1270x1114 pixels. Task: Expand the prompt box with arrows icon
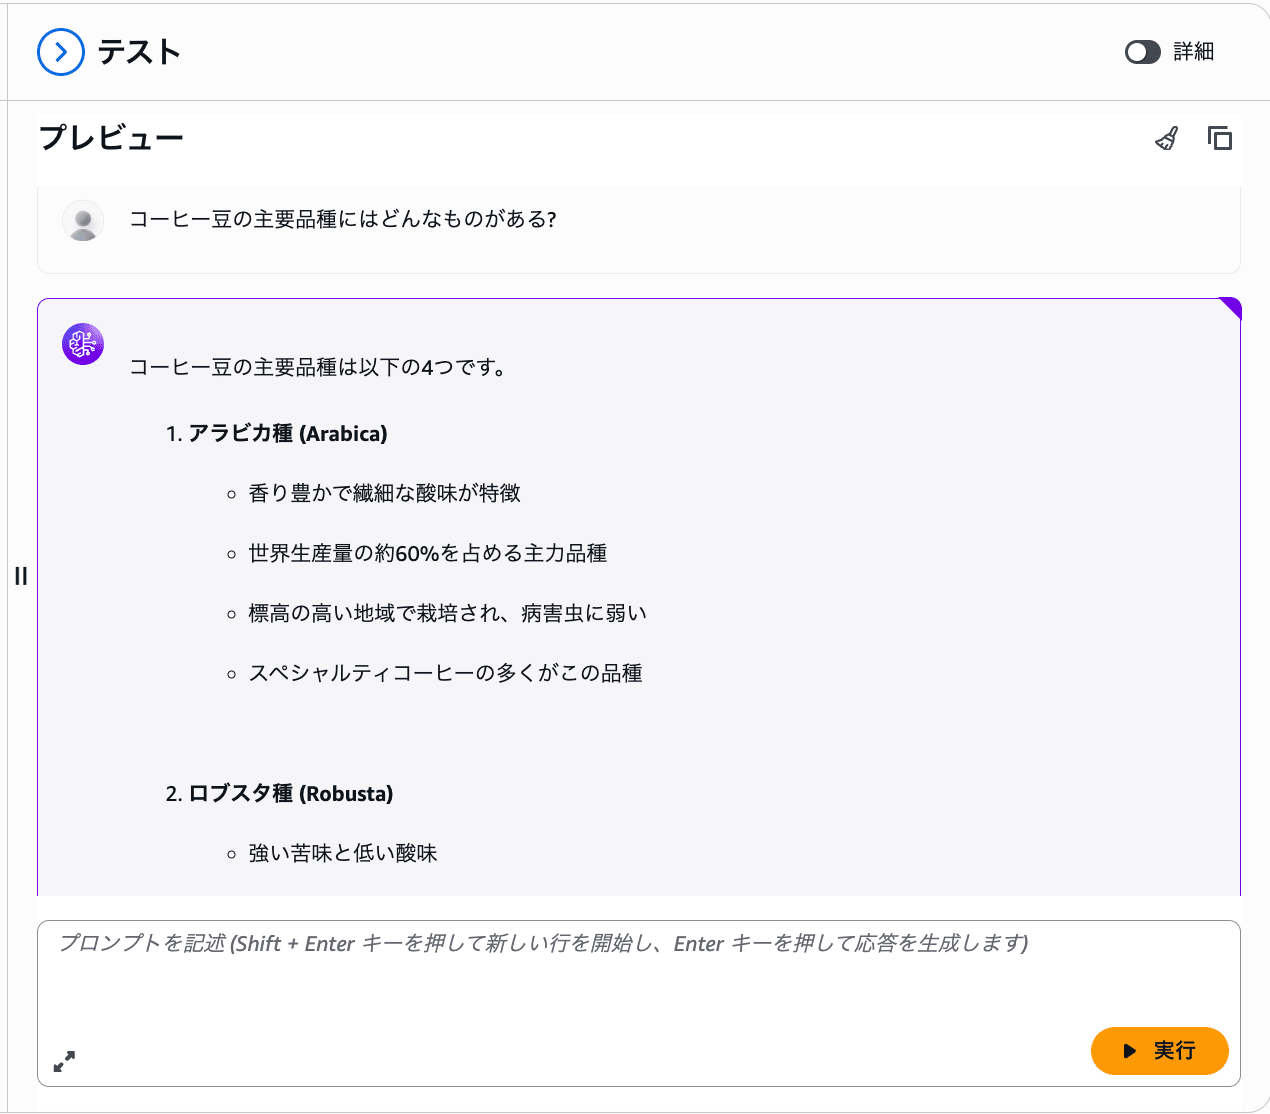point(64,1061)
